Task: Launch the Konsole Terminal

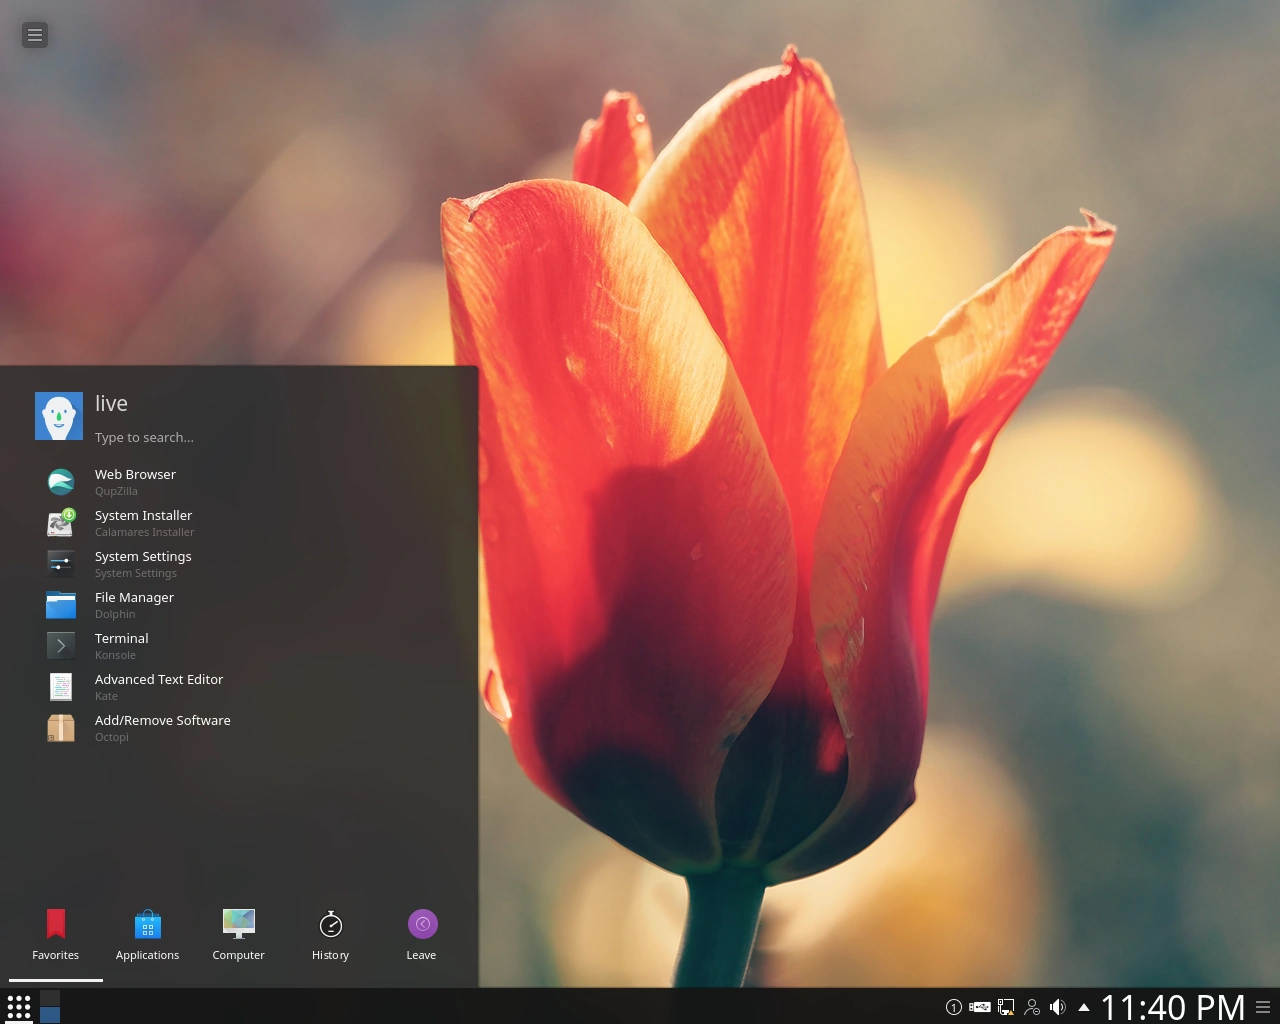Action: tap(121, 645)
